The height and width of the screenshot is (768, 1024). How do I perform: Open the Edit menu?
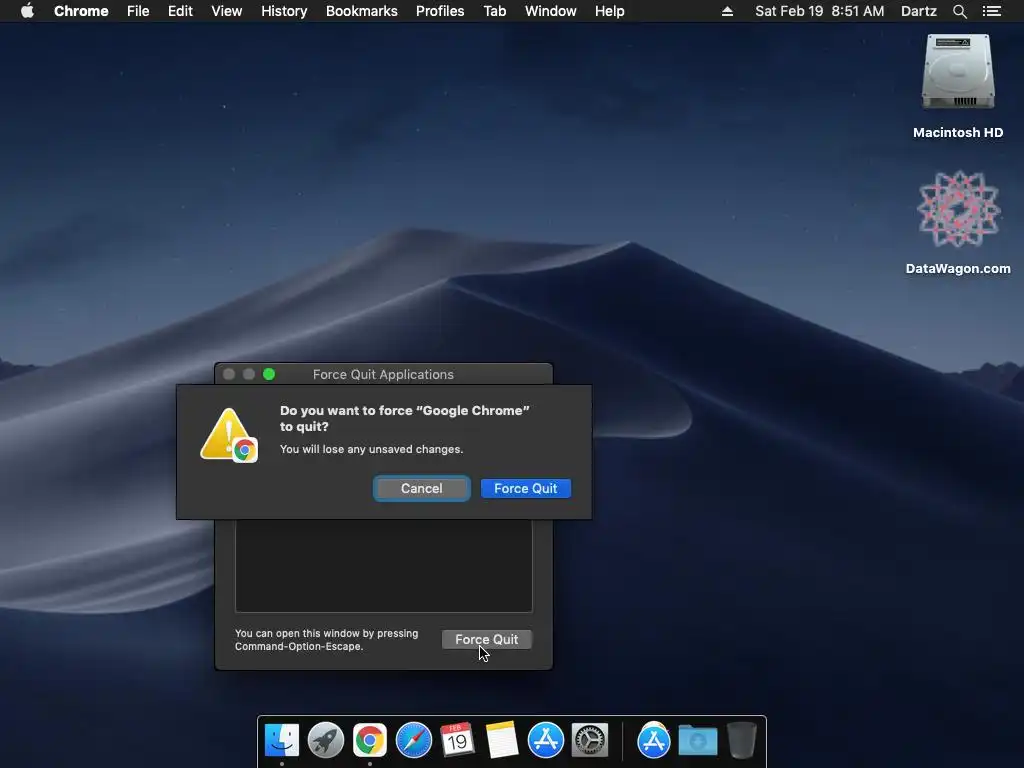tap(180, 11)
